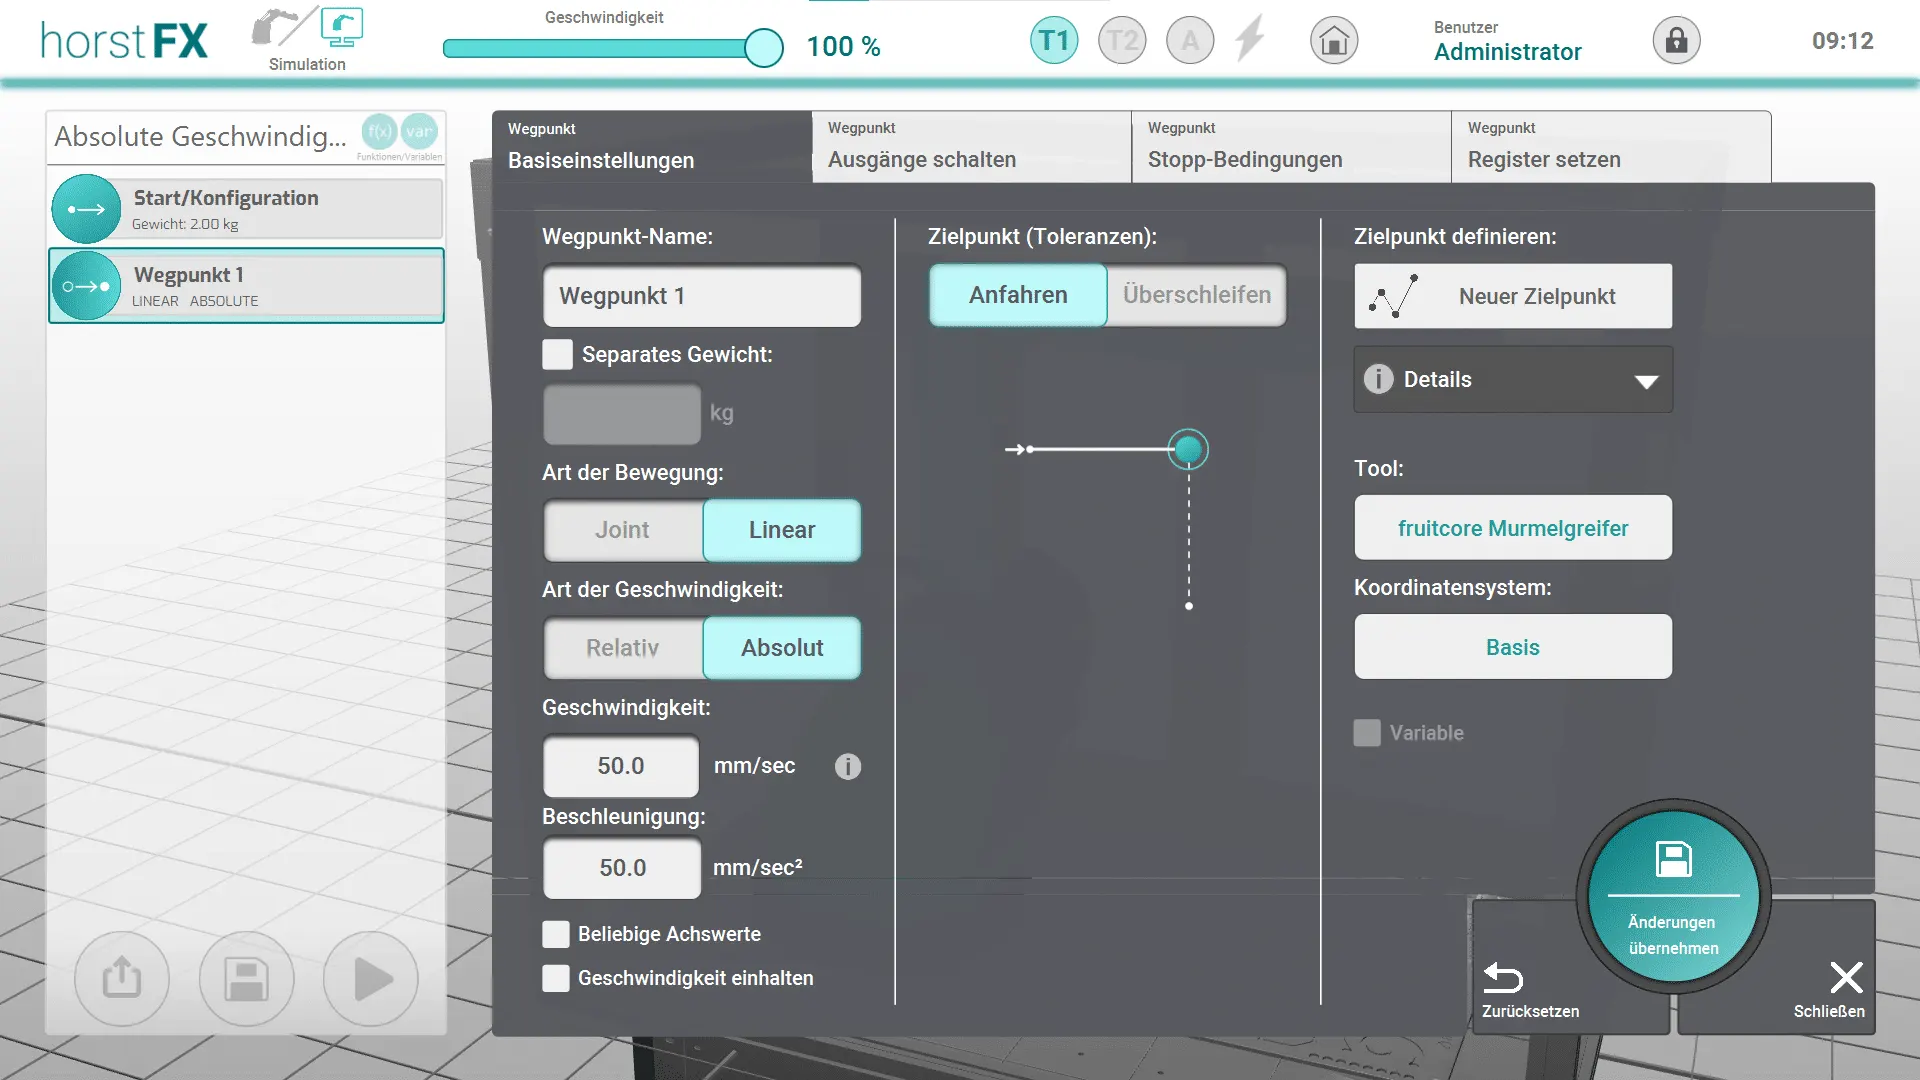Enable Geschwindigkeit einhalten checkbox
The width and height of the screenshot is (1920, 1080).
pos(556,978)
